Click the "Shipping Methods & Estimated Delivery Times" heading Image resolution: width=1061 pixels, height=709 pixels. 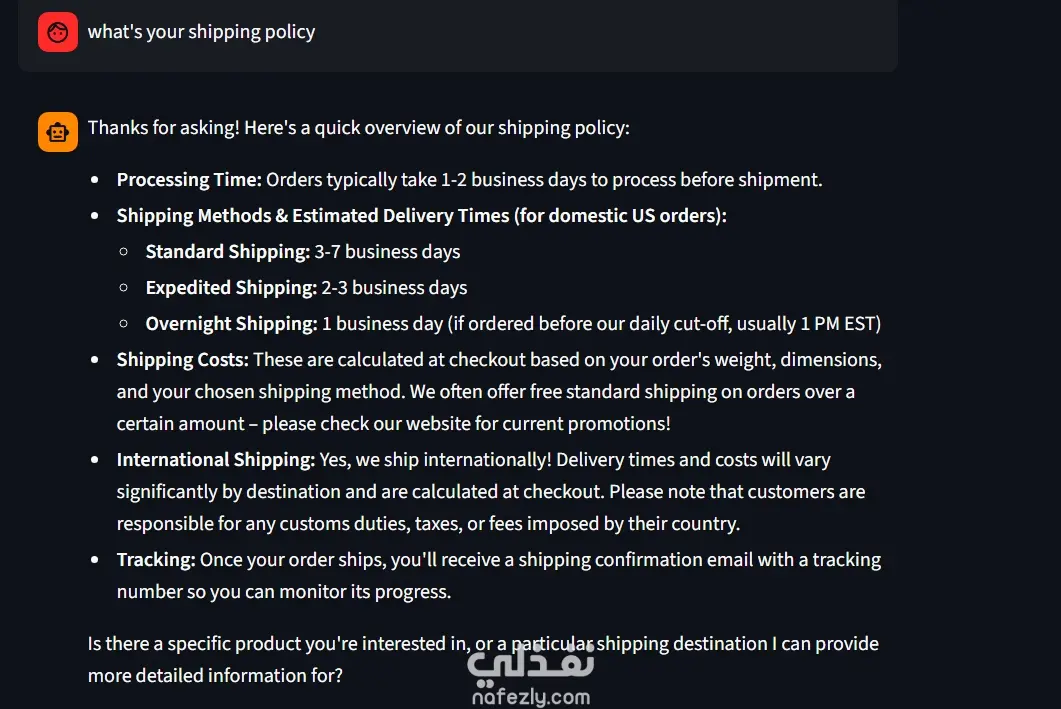click(421, 216)
